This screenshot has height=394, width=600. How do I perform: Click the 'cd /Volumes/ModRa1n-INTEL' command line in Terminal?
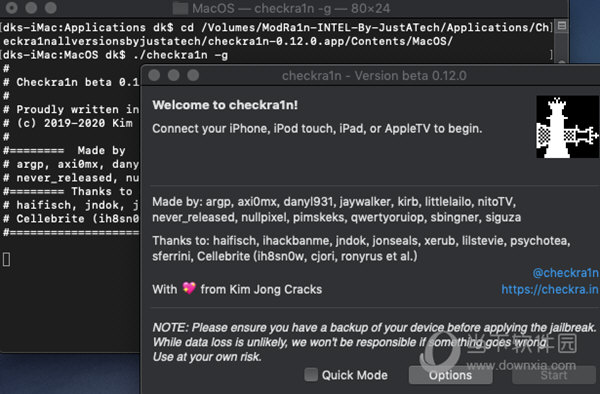click(276, 34)
